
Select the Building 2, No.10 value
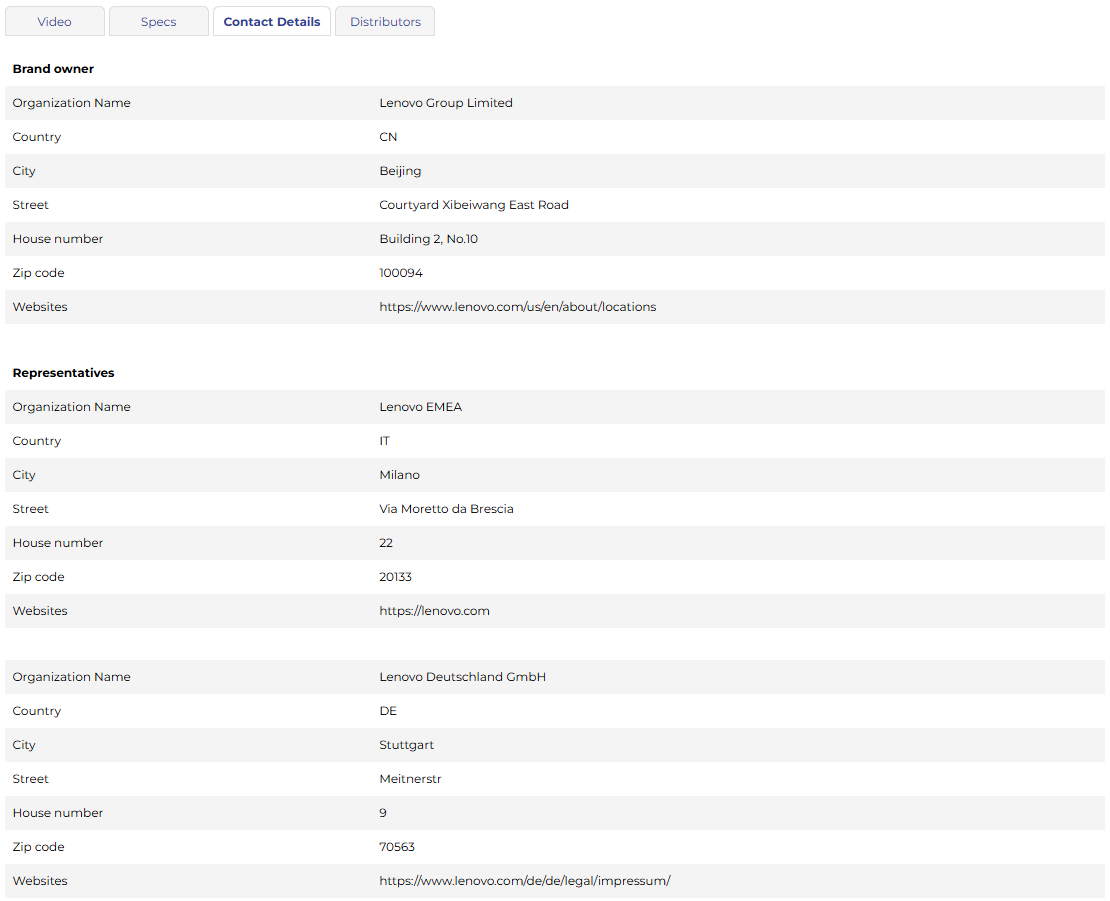(428, 239)
